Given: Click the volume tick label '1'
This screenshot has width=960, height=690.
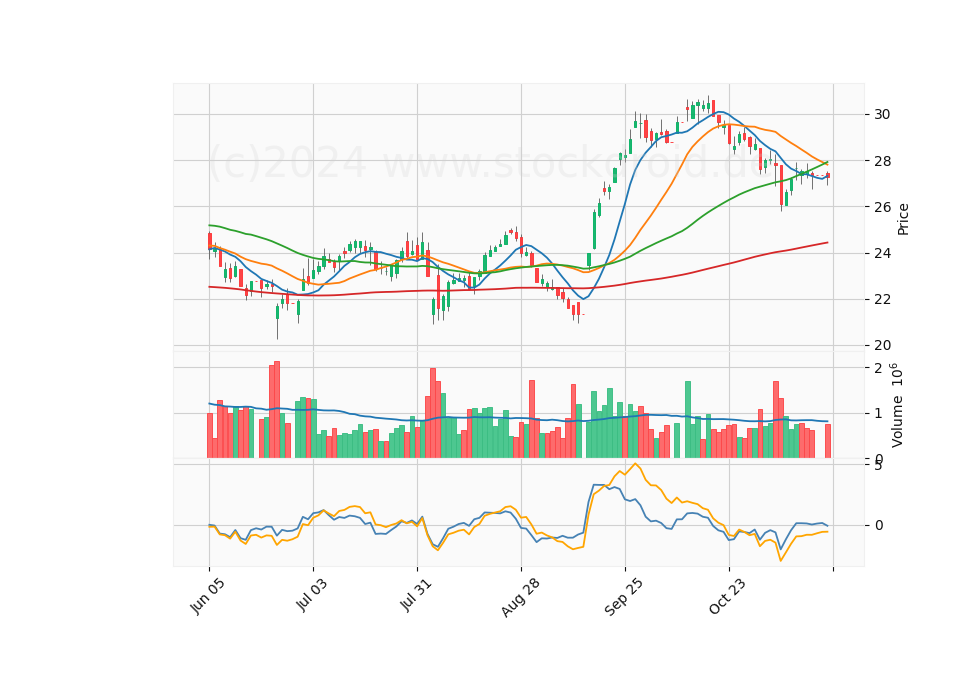Looking at the screenshot, I should (x=878, y=414).
